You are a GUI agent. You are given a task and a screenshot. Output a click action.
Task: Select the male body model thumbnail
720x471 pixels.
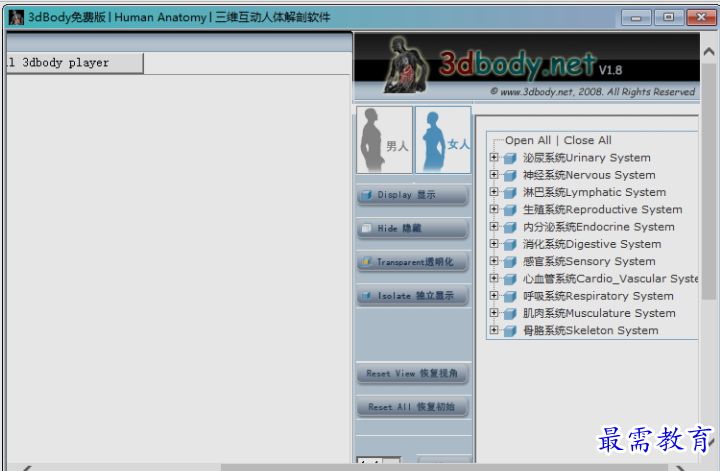384,140
